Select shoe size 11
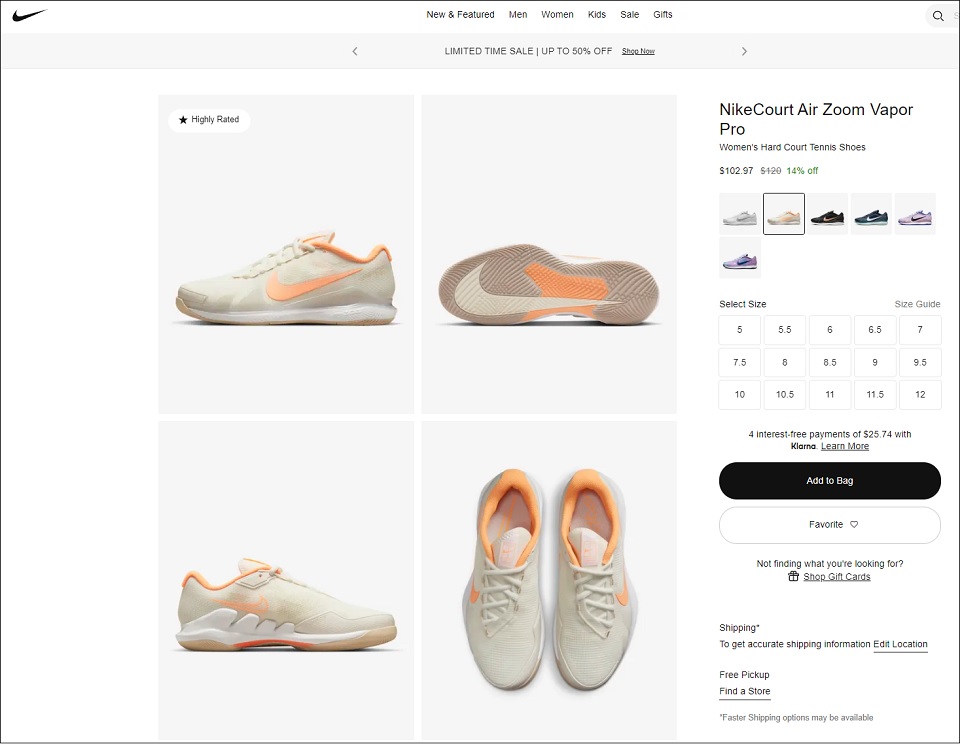Viewport: 960px width, 744px height. [x=830, y=395]
